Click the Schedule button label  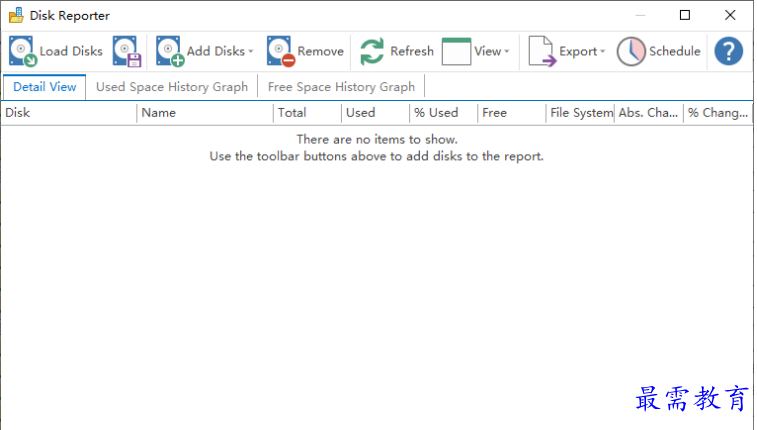click(x=674, y=51)
